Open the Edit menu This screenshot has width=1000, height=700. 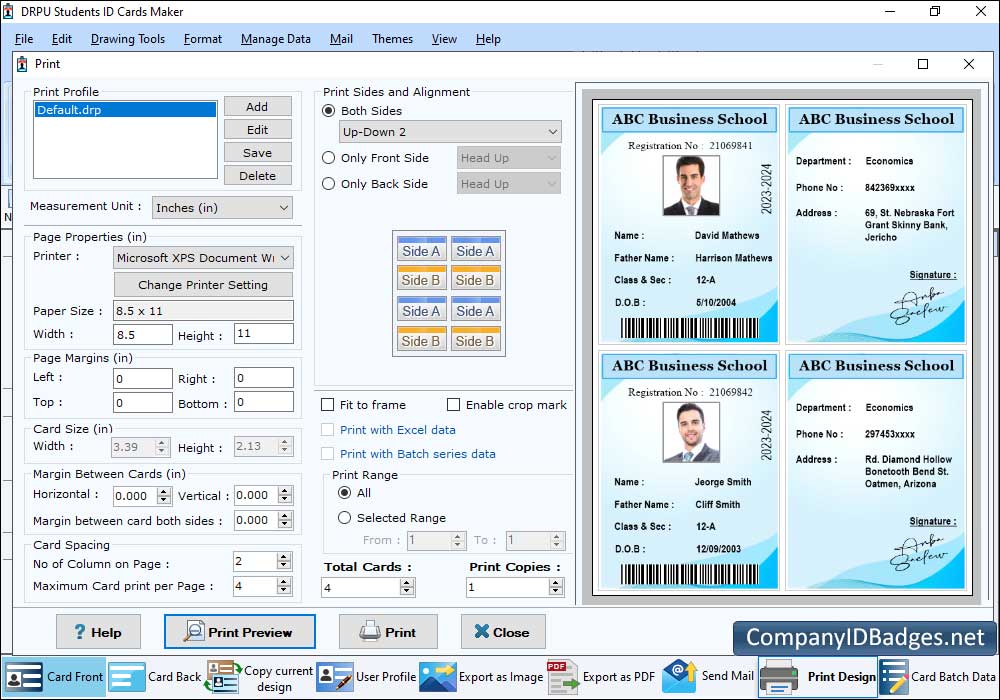[62, 39]
